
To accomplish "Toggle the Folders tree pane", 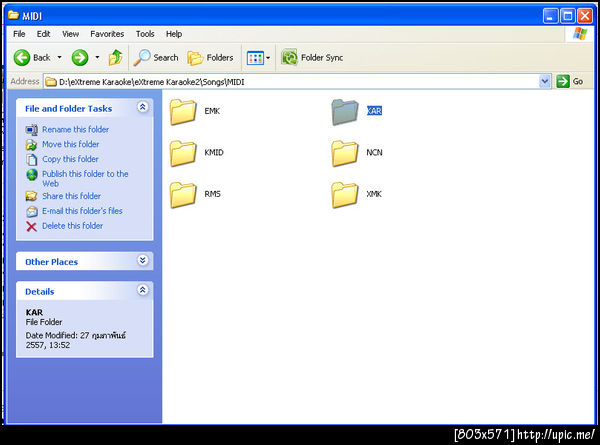I will 210,58.
